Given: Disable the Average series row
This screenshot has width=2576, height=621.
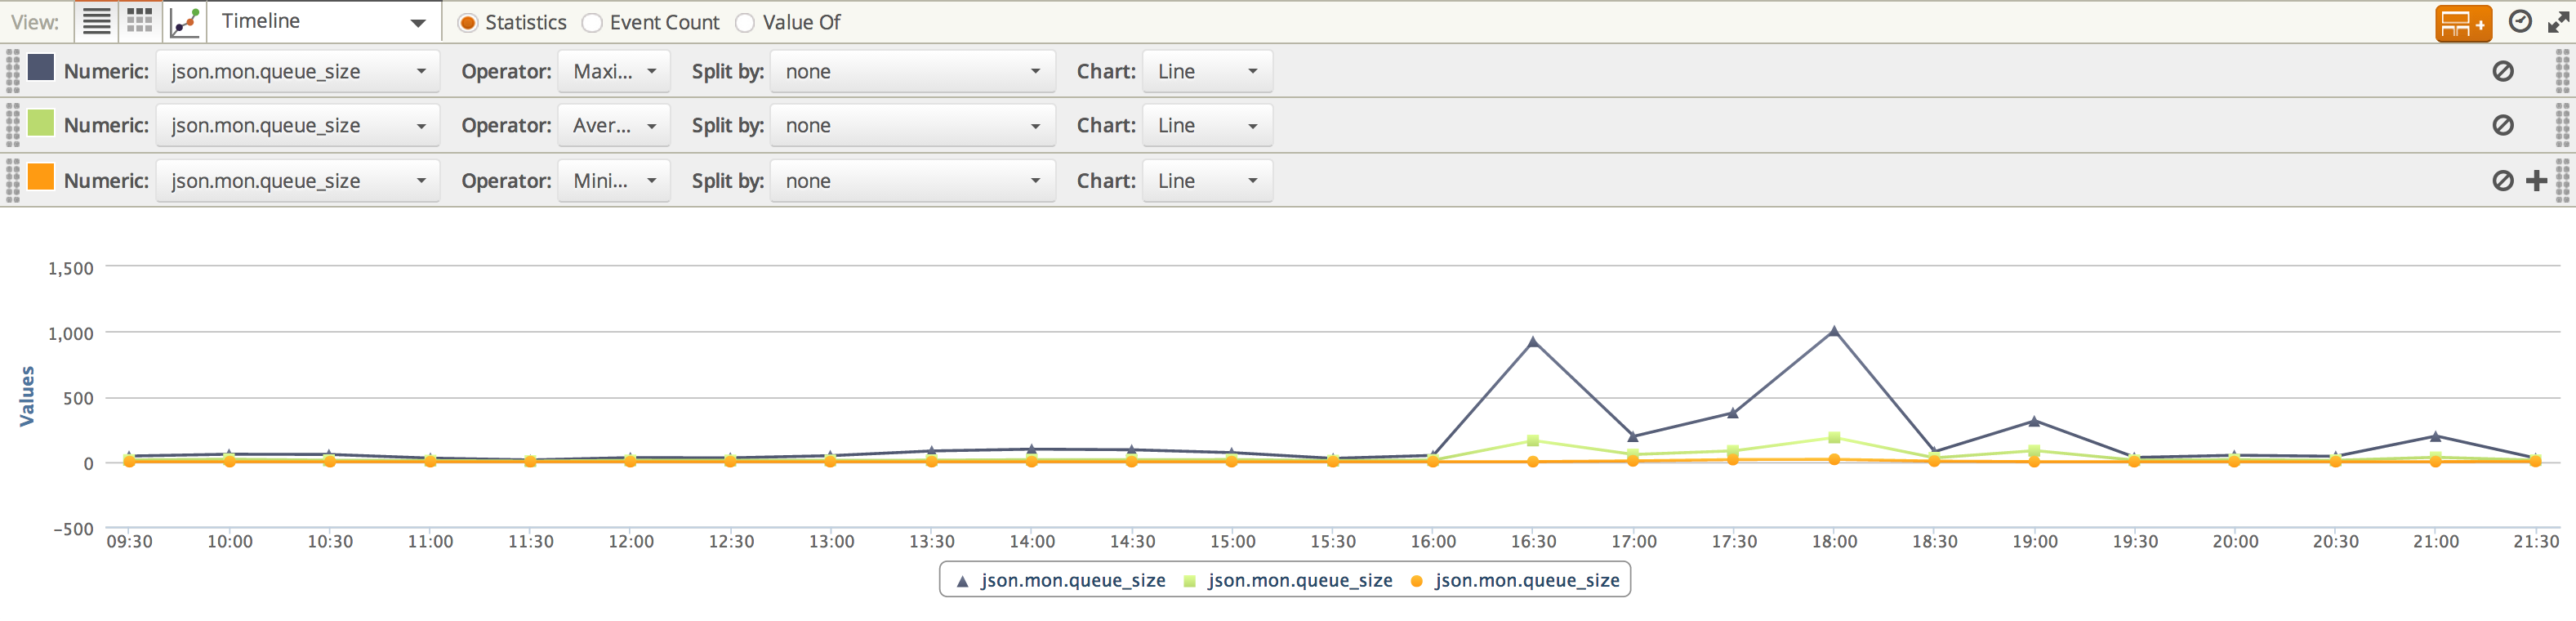Looking at the screenshot, I should coord(2502,125).
